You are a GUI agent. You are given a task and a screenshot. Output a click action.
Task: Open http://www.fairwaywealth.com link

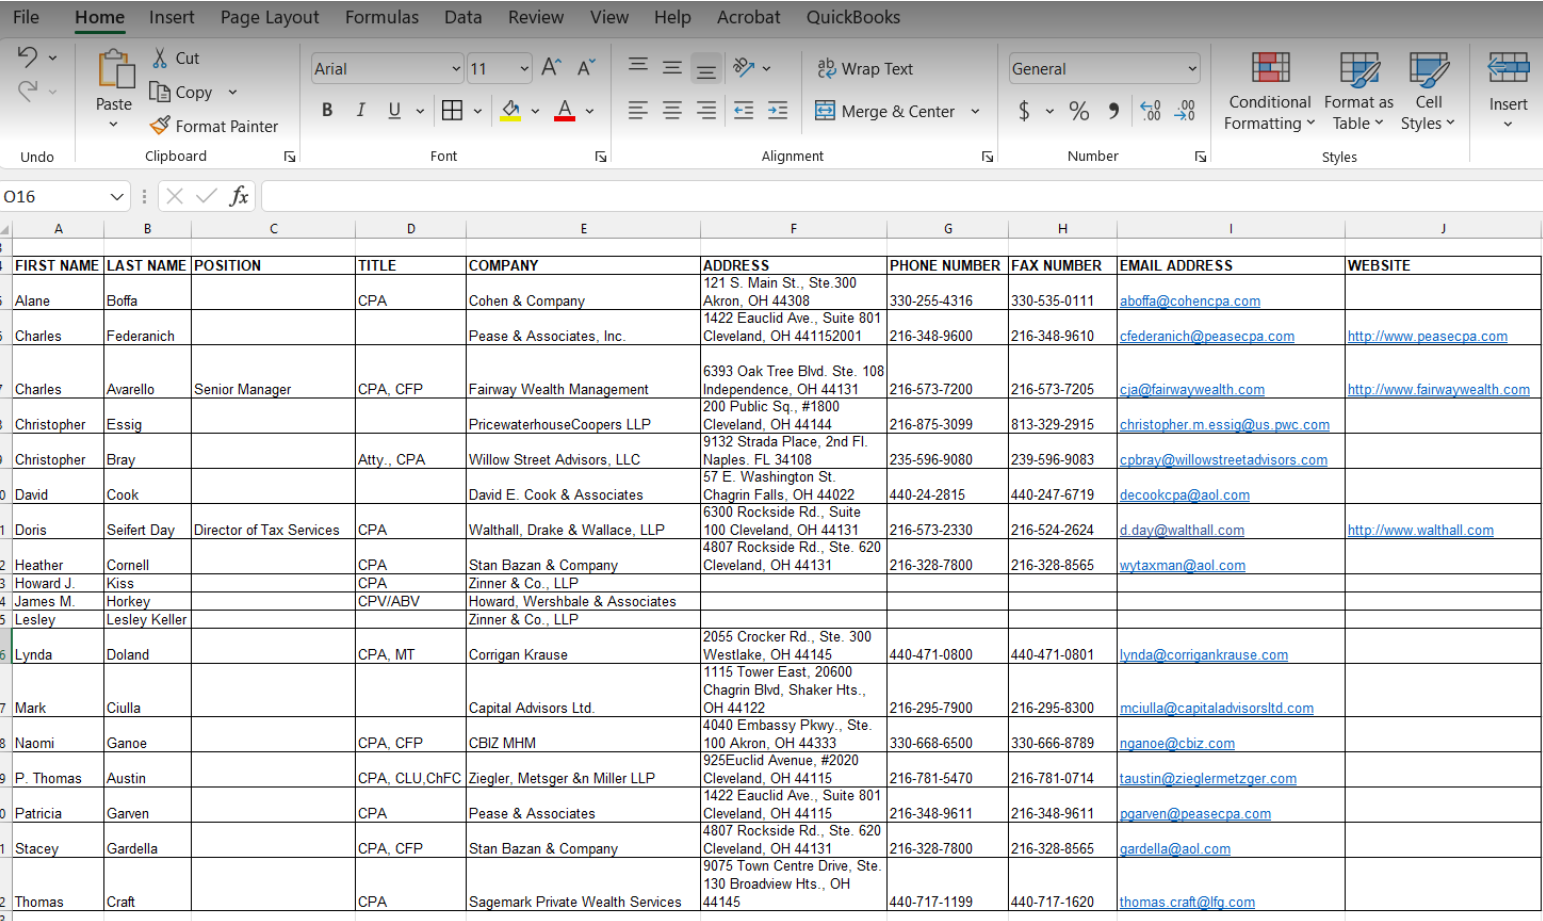coord(1438,389)
